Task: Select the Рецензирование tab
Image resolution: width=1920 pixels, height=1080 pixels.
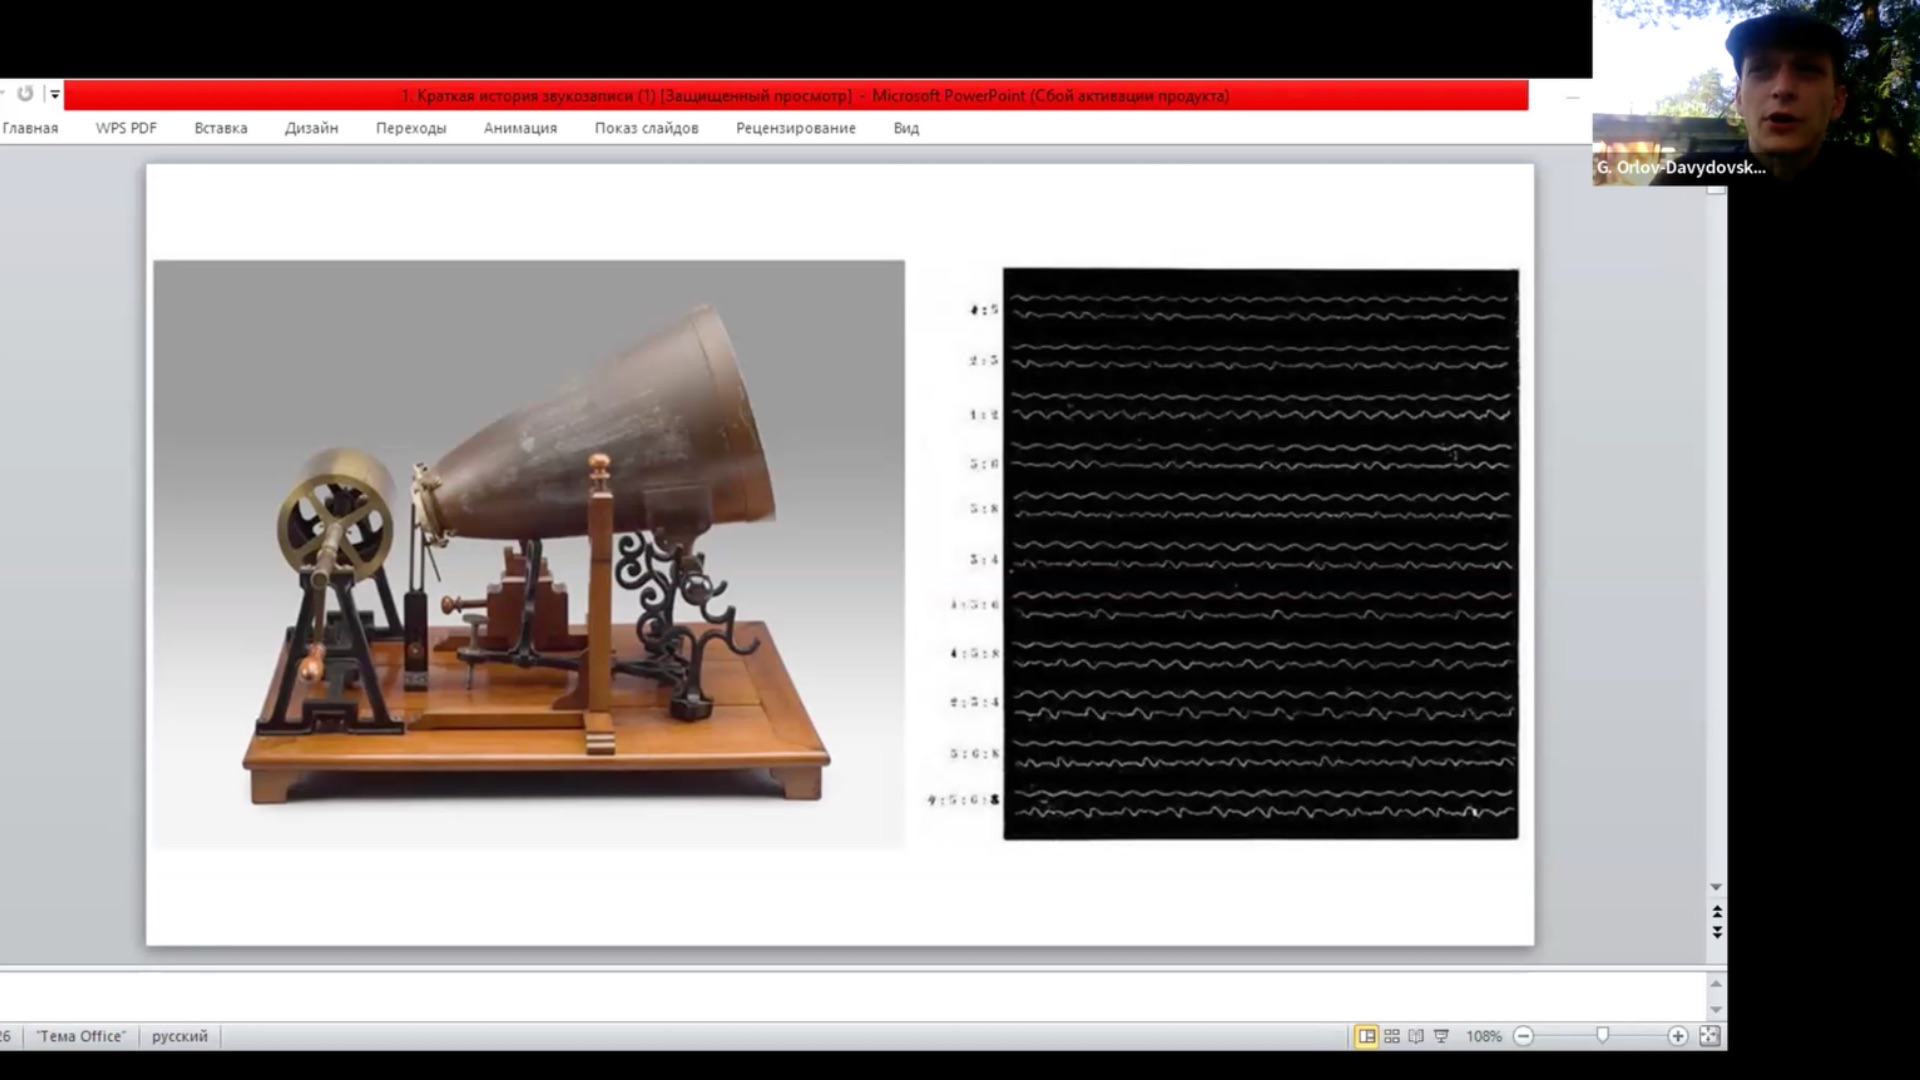Action: pyautogui.click(x=796, y=128)
